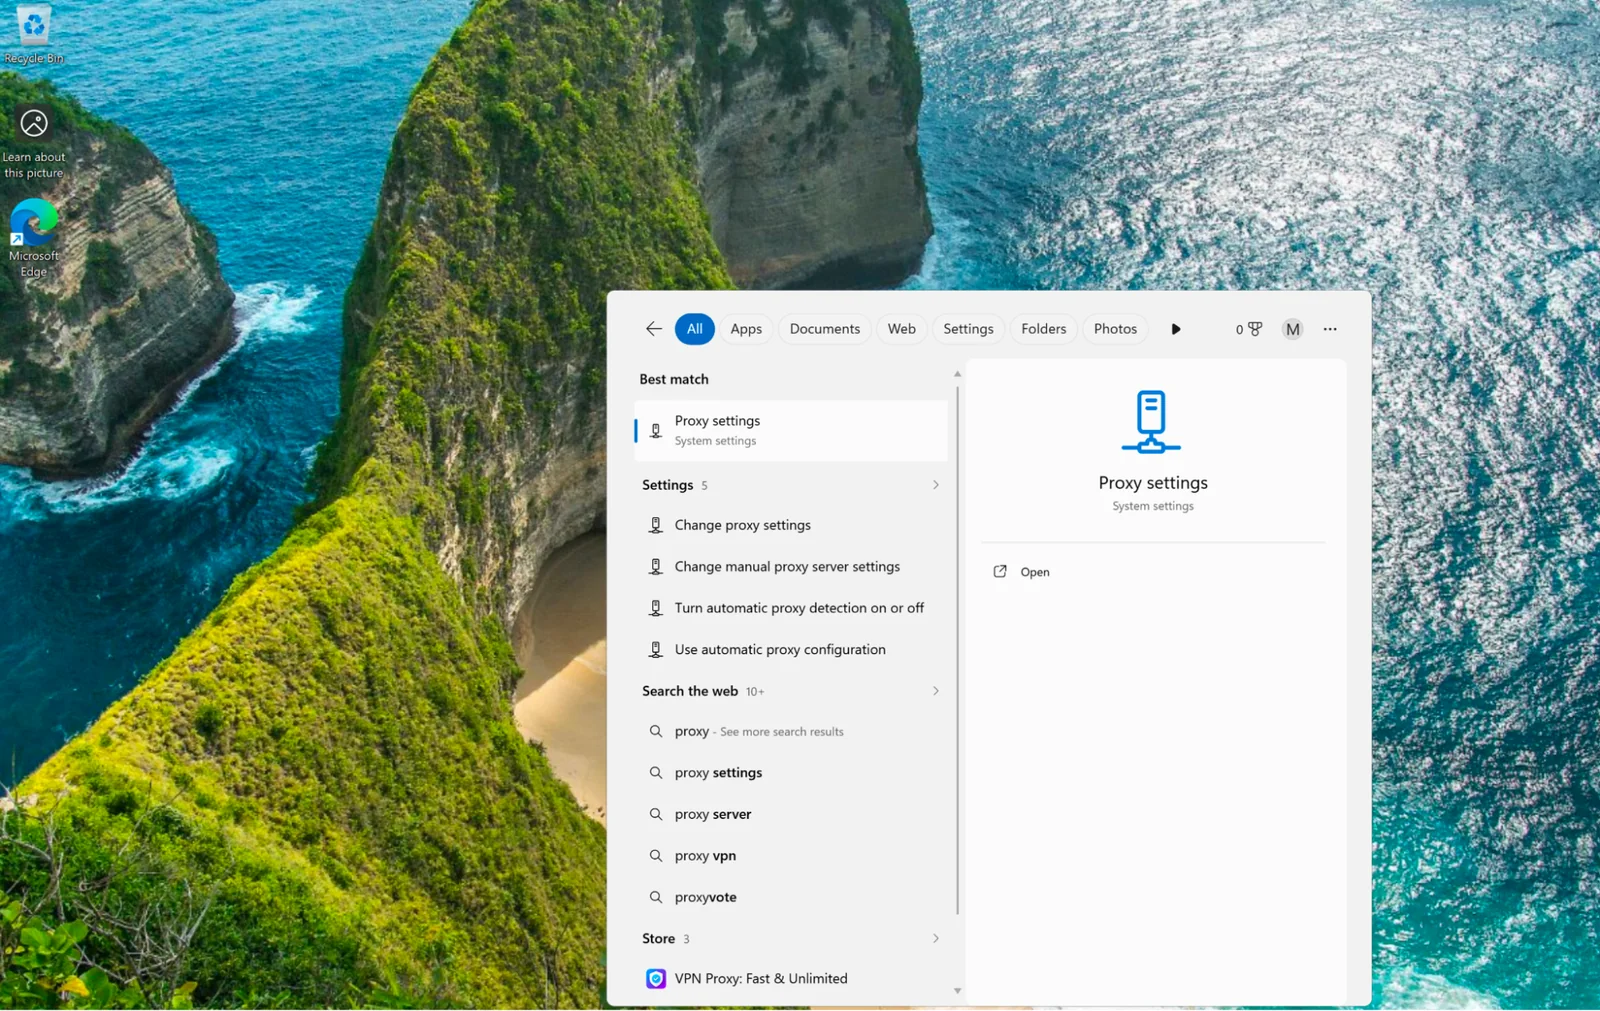Expand the Search the web results chevron
The image size is (1600, 1011).
pyautogui.click(x=936, y=691)
